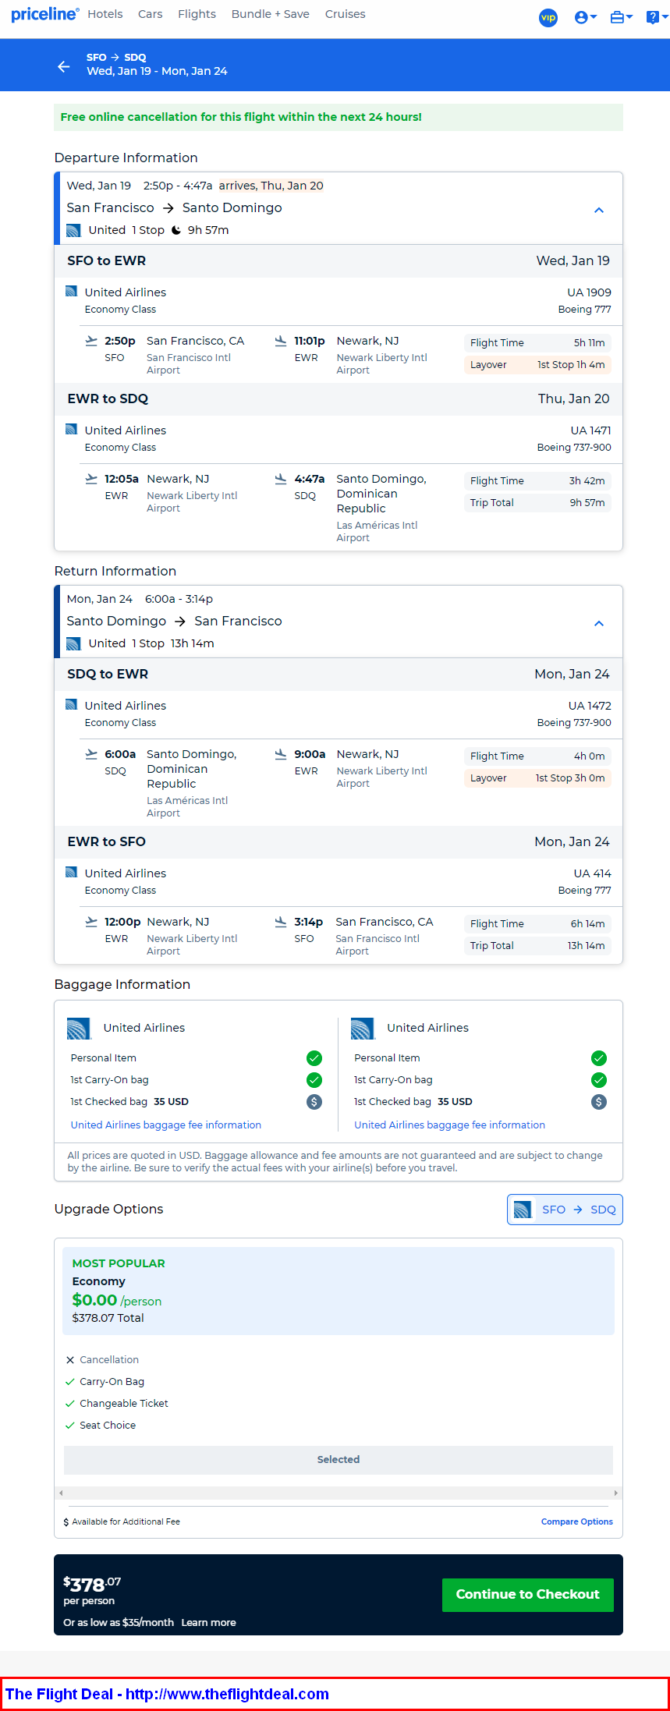
Task: Click takeoff plane icon beside 6:00a
Action: pos(92,754)
